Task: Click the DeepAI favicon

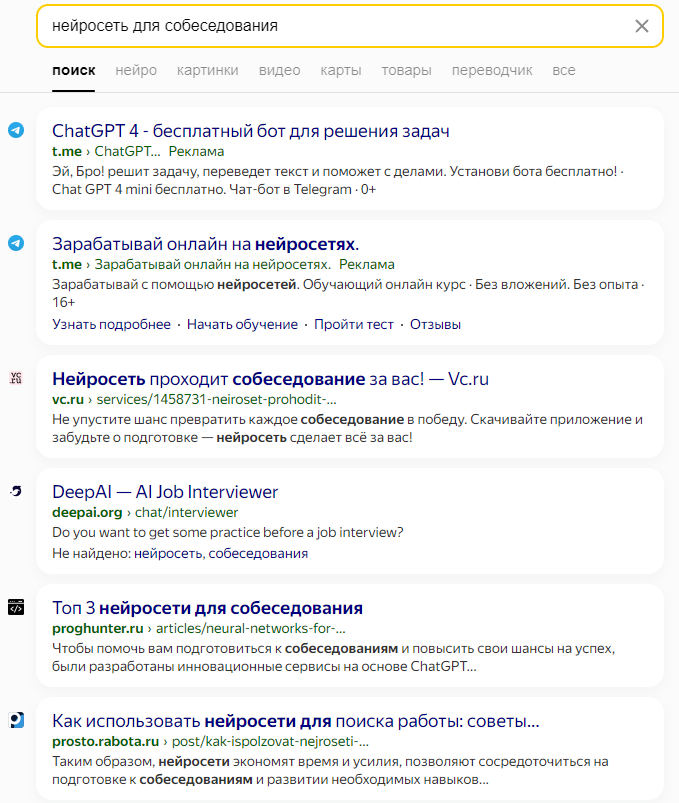Action: (x=16, y=491)
